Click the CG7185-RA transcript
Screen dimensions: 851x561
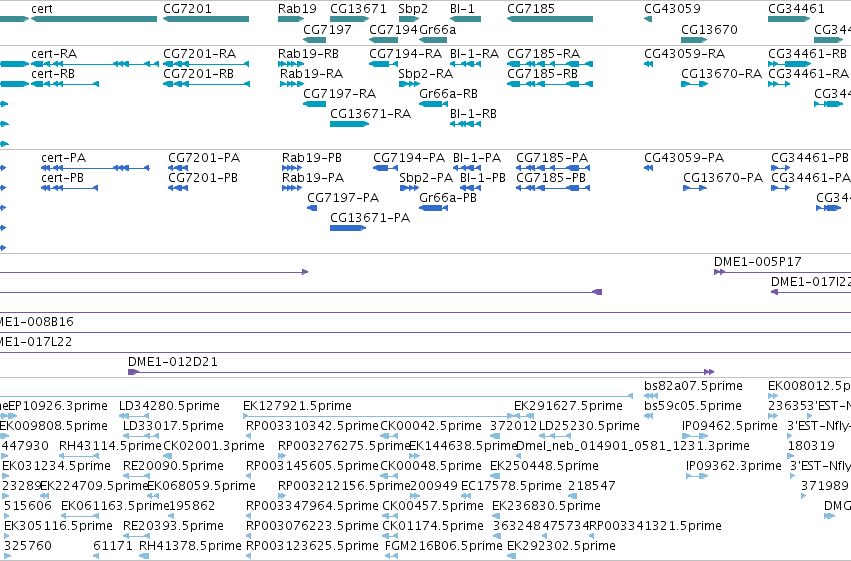click(x=550, y=64)
